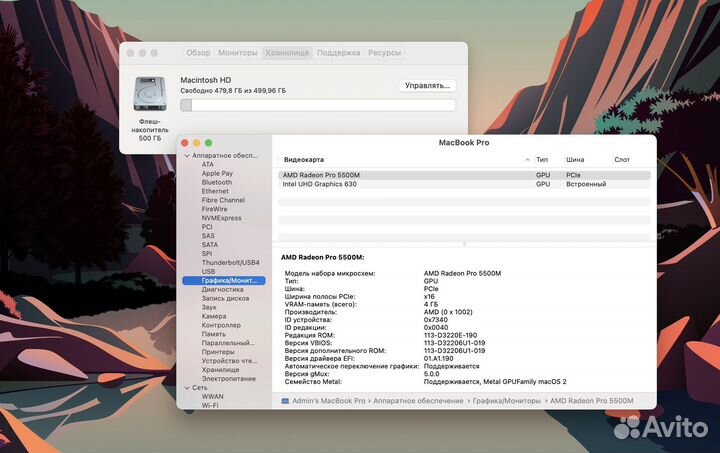Sort by the Тип column header
Screen dimensions: 720x453
click(542, 160)
